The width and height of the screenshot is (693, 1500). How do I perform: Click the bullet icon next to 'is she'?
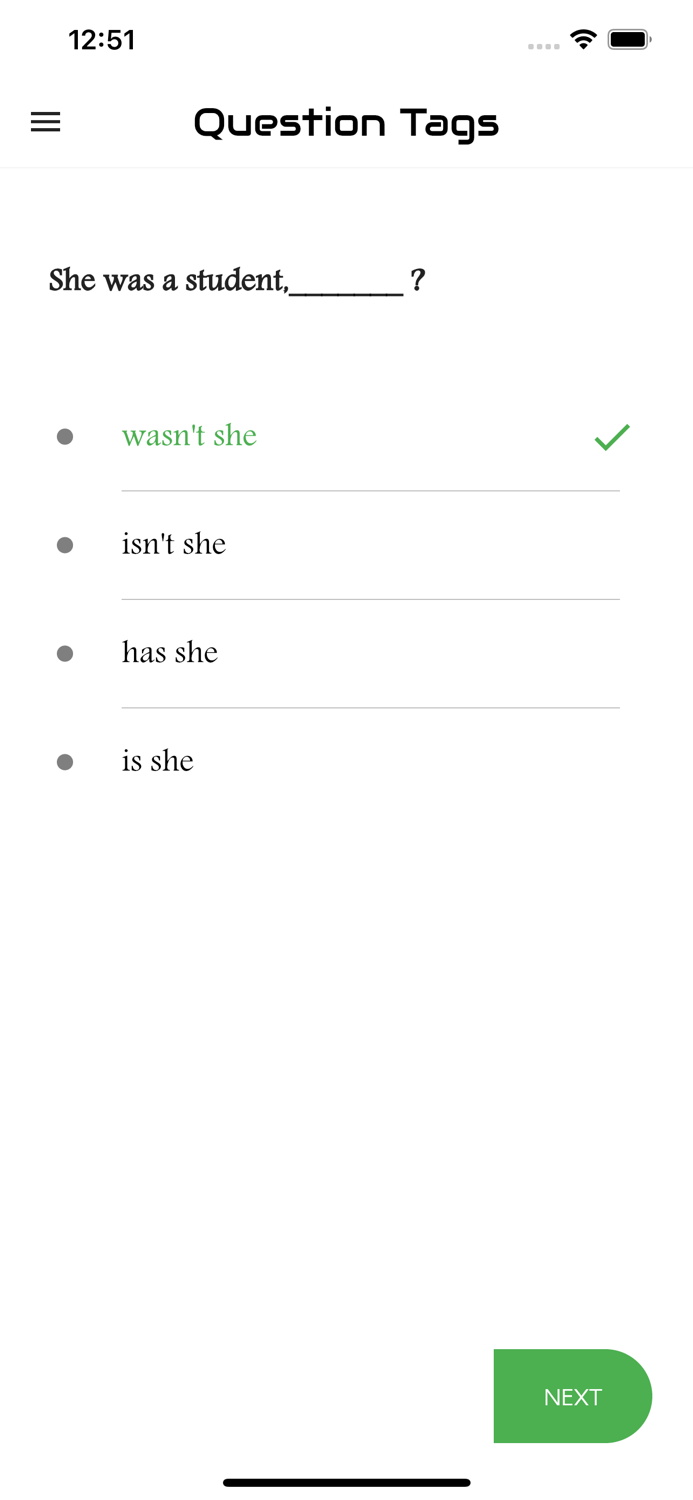pyautogui.click(x=66, y=762)
